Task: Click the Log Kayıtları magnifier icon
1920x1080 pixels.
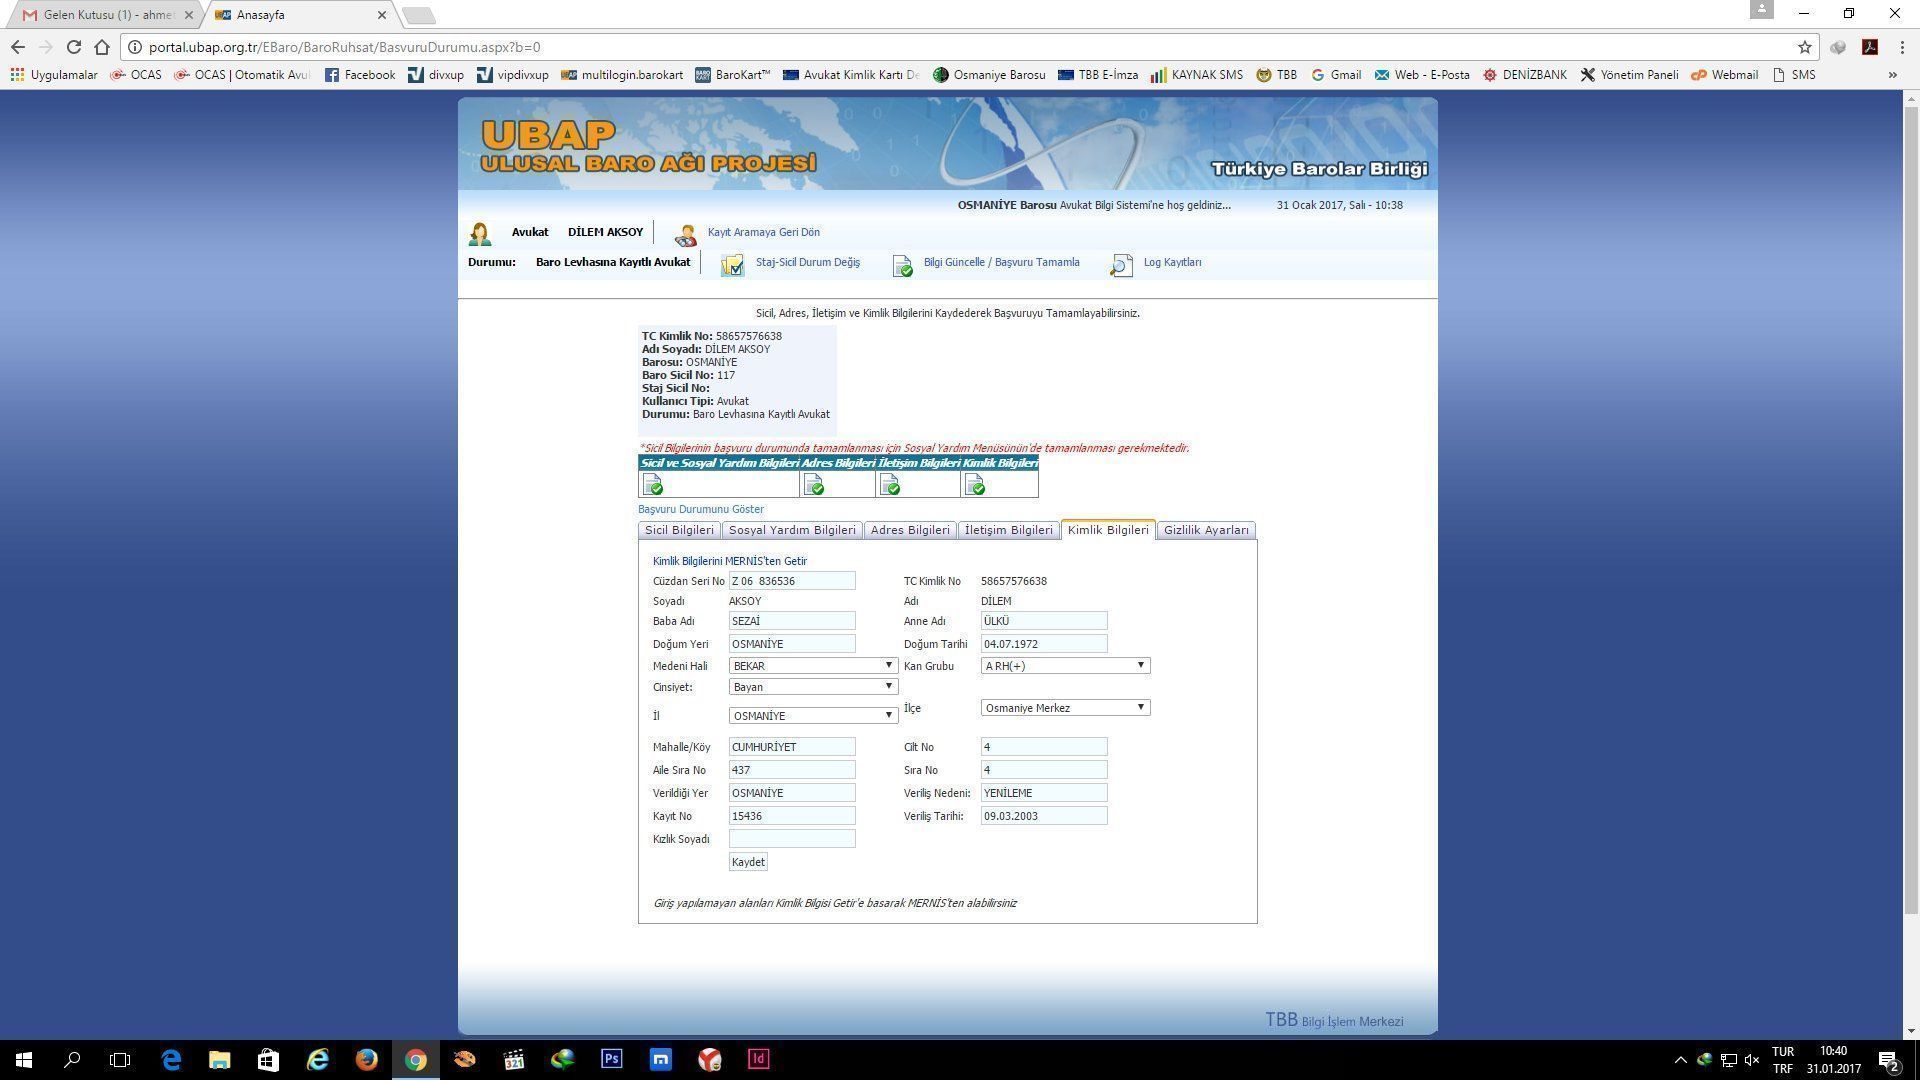Action: pyautogui.click(x=1121, y=264)
